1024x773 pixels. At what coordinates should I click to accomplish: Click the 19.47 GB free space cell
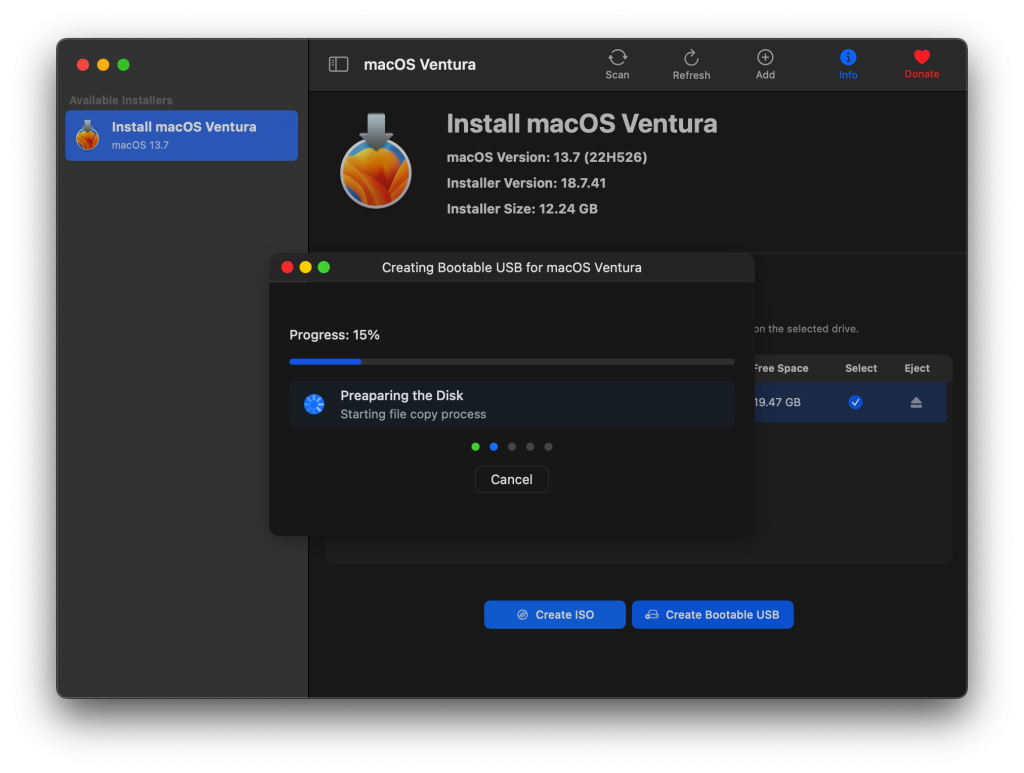777,402
